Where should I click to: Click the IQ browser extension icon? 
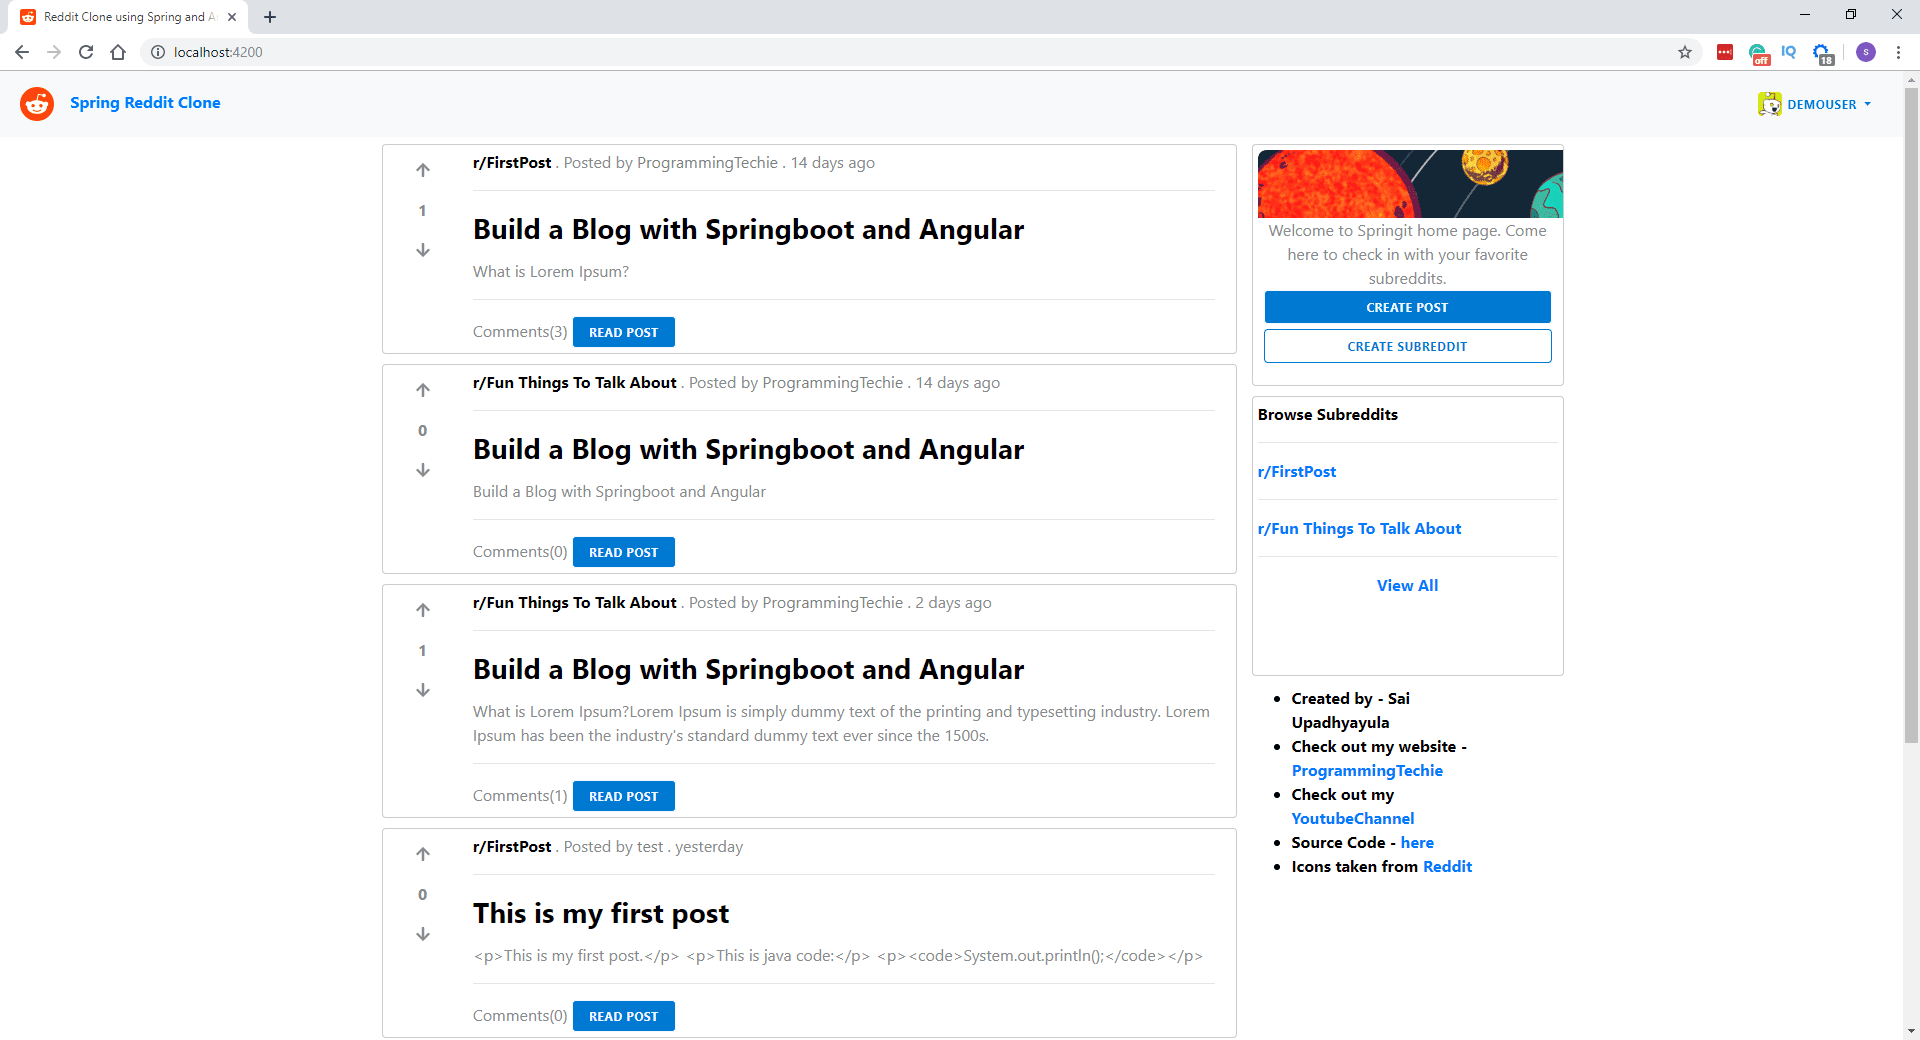1789,52
